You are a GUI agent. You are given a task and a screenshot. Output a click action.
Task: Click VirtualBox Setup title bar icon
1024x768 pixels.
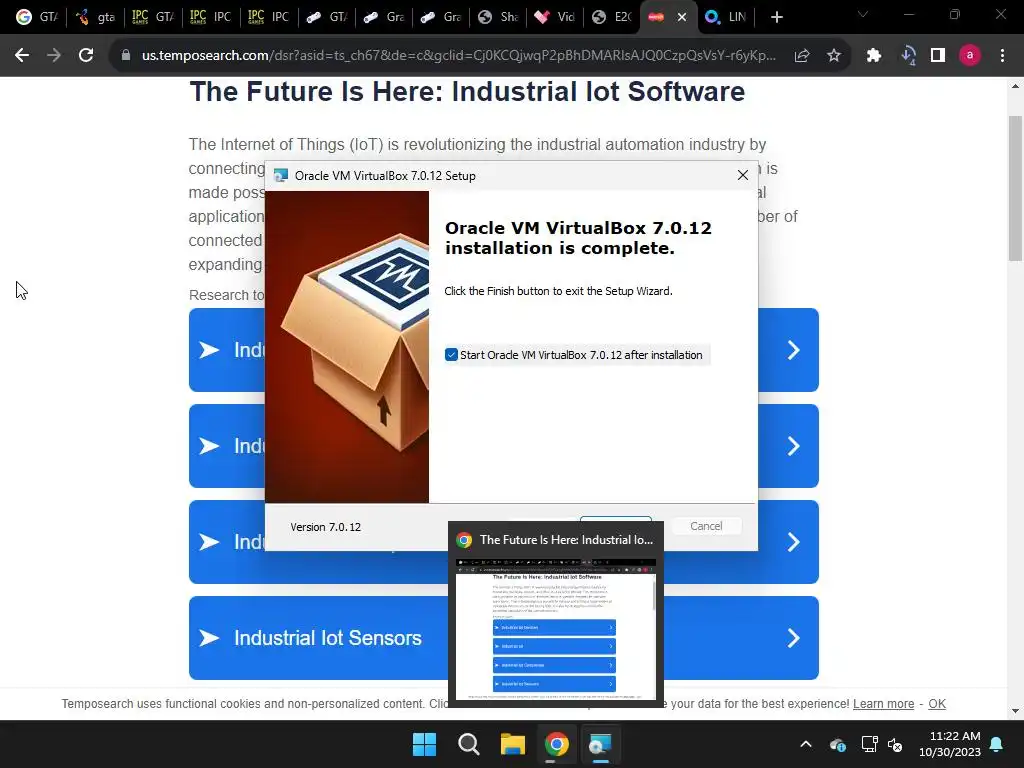(281, 175)
